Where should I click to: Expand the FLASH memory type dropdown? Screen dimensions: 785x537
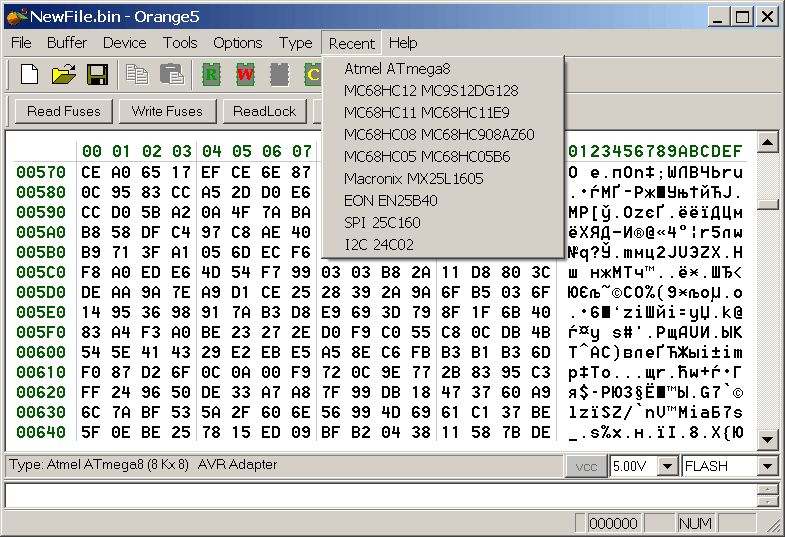pyautogui.click(x=767, y=467)
